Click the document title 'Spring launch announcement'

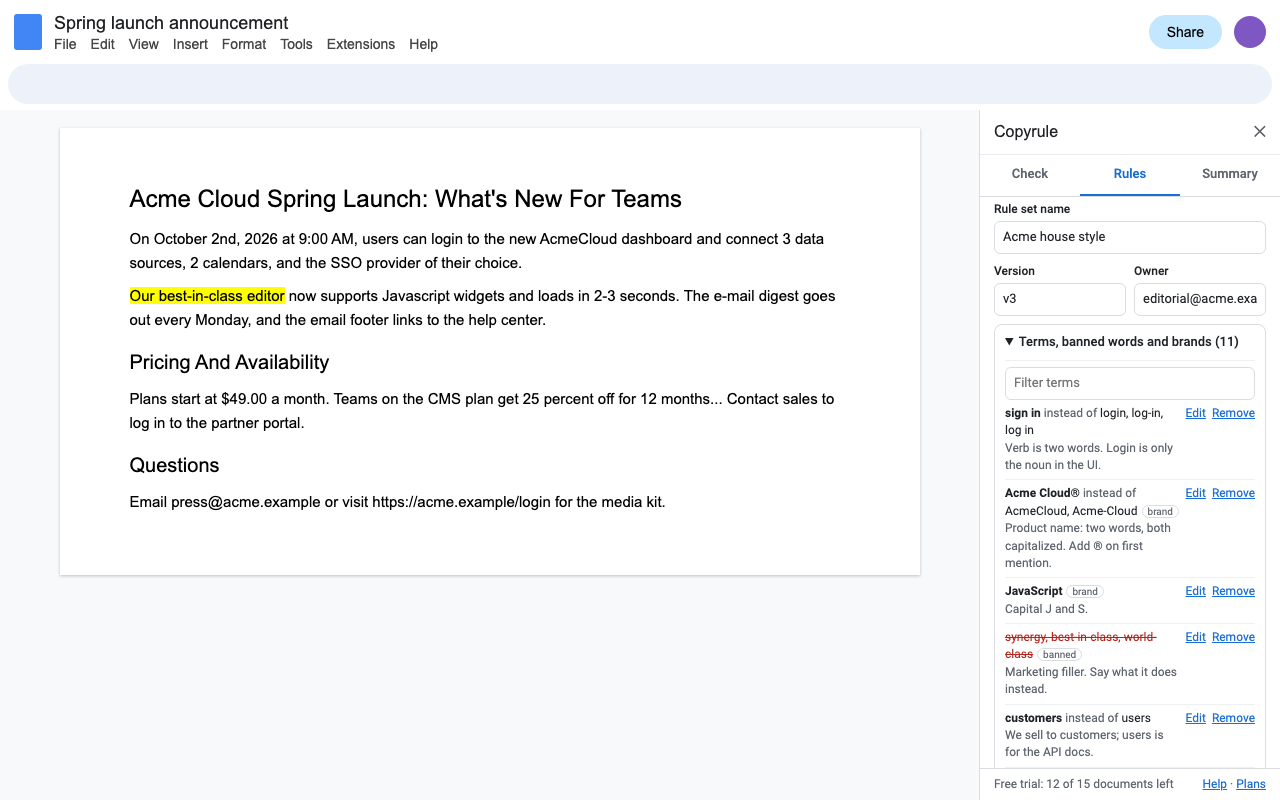171,23
